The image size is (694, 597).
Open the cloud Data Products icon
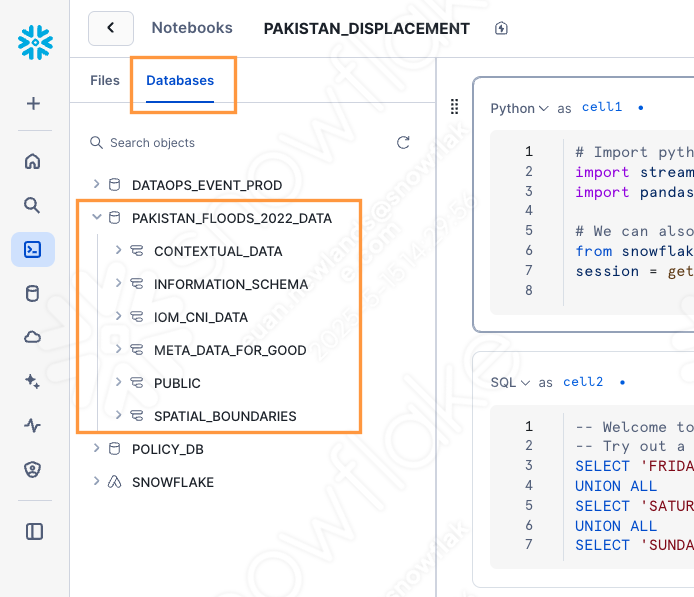[x=32, y=337]
